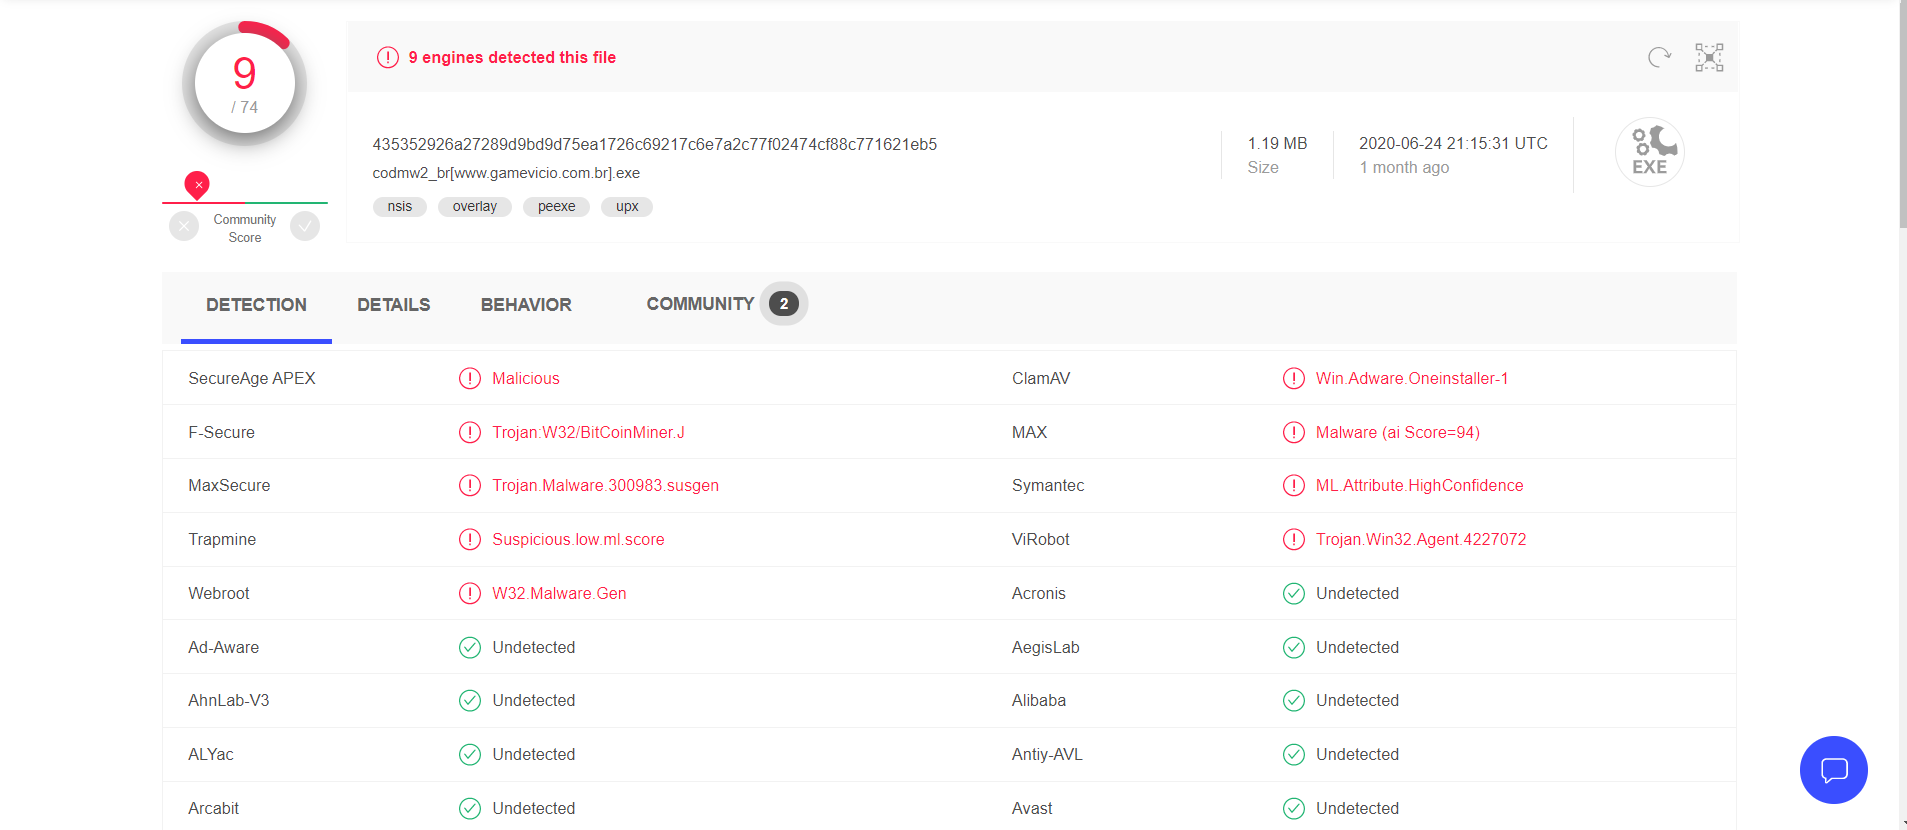Click '1 month ago' text
Image resolution: width=1907 pixels, height=830 pixels.
pyautogui.click(x=1404, y=167)
